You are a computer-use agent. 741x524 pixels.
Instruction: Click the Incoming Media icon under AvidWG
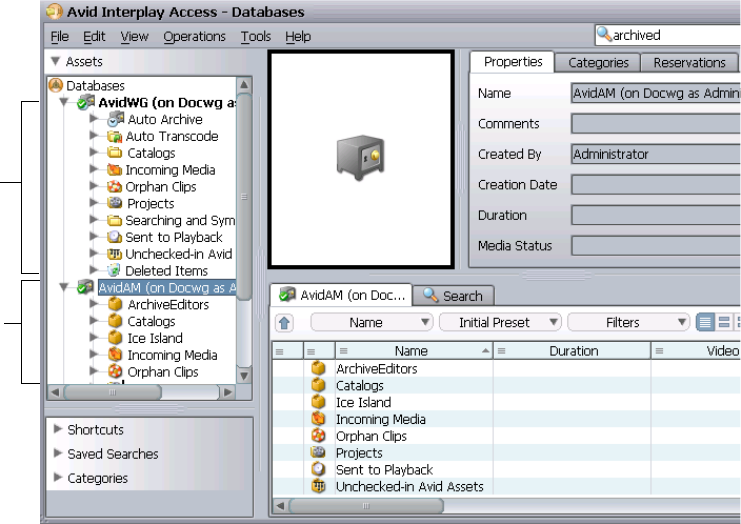pos(114,170)
